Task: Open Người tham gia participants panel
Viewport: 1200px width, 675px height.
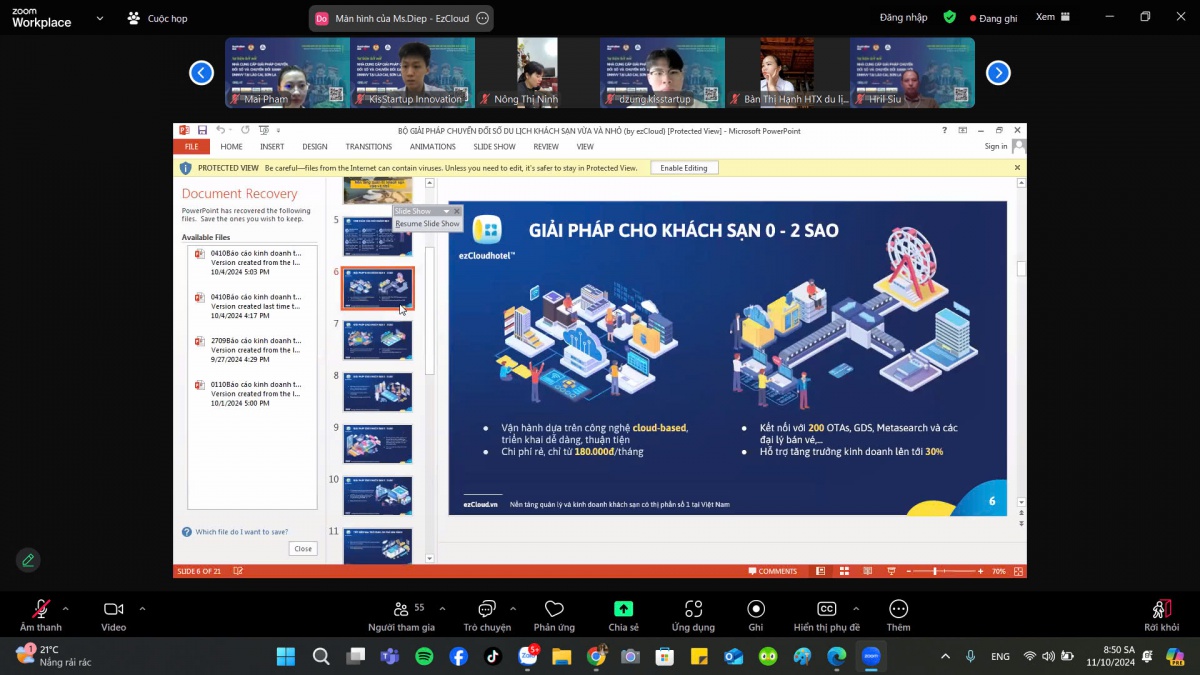Action: click(401, 609)
